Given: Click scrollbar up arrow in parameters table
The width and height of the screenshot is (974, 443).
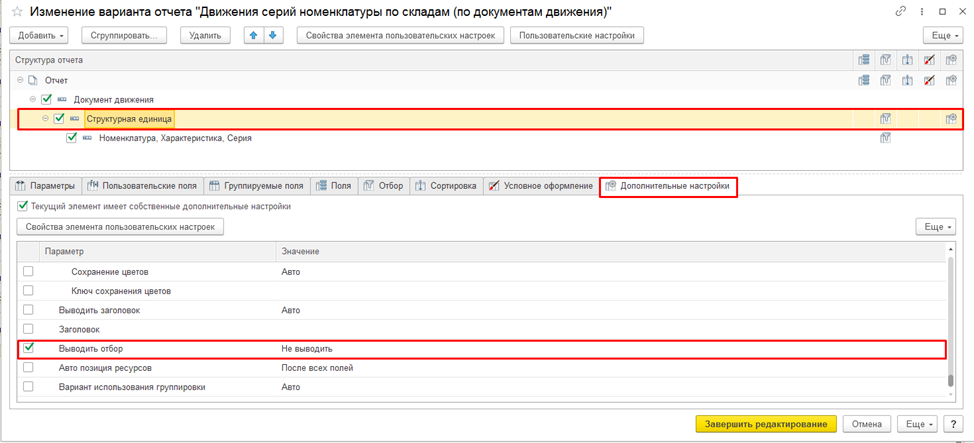Looking at the screenshot, I should pos(950,250).
